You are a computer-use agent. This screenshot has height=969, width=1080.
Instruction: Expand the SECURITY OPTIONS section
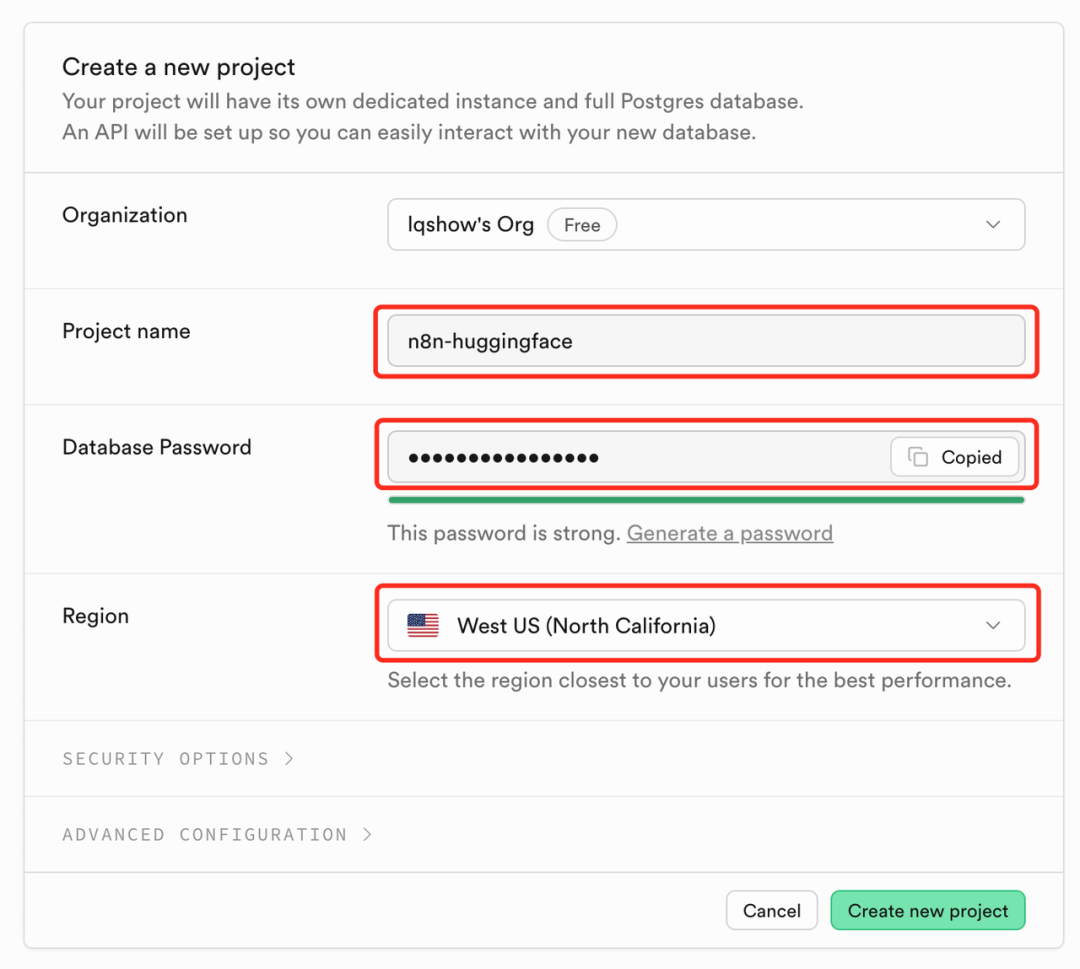[178, 758]
